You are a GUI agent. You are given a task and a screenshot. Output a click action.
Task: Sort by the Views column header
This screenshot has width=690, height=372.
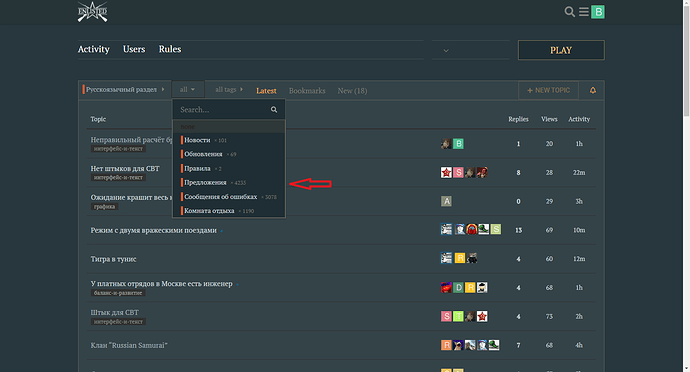click(x=549, y=119)
